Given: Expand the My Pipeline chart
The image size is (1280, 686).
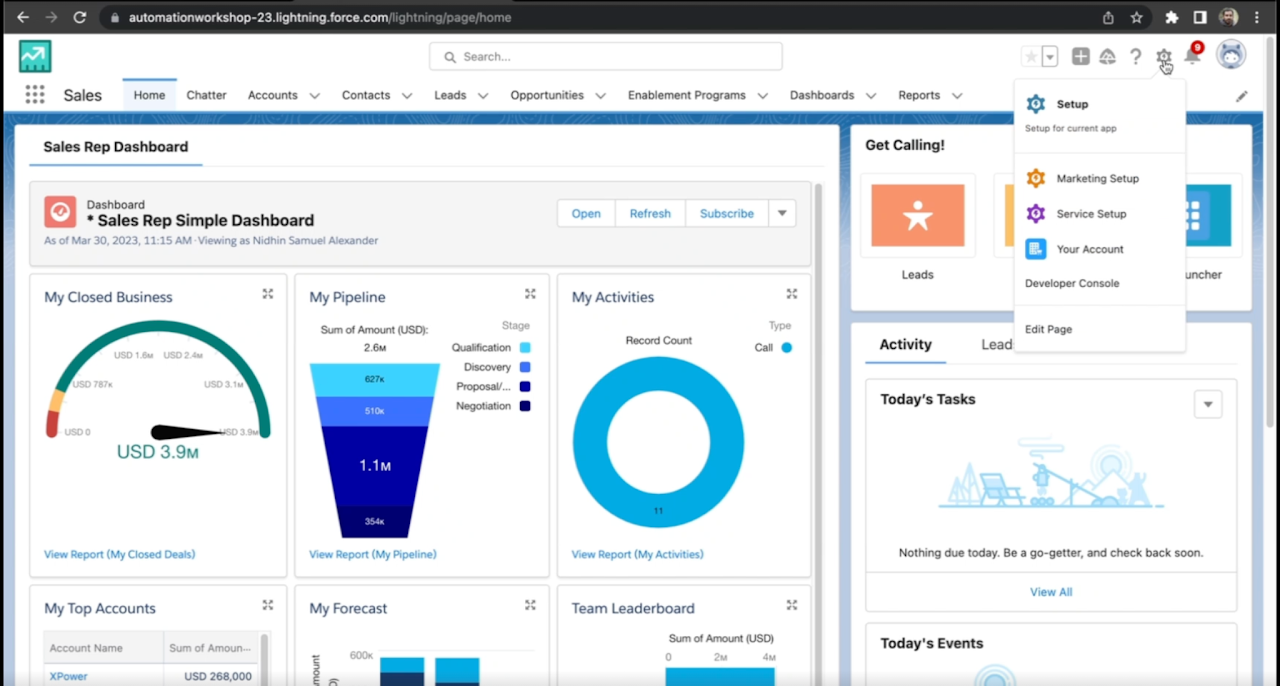Looking at the screenshot, I should tap(531, 294).
